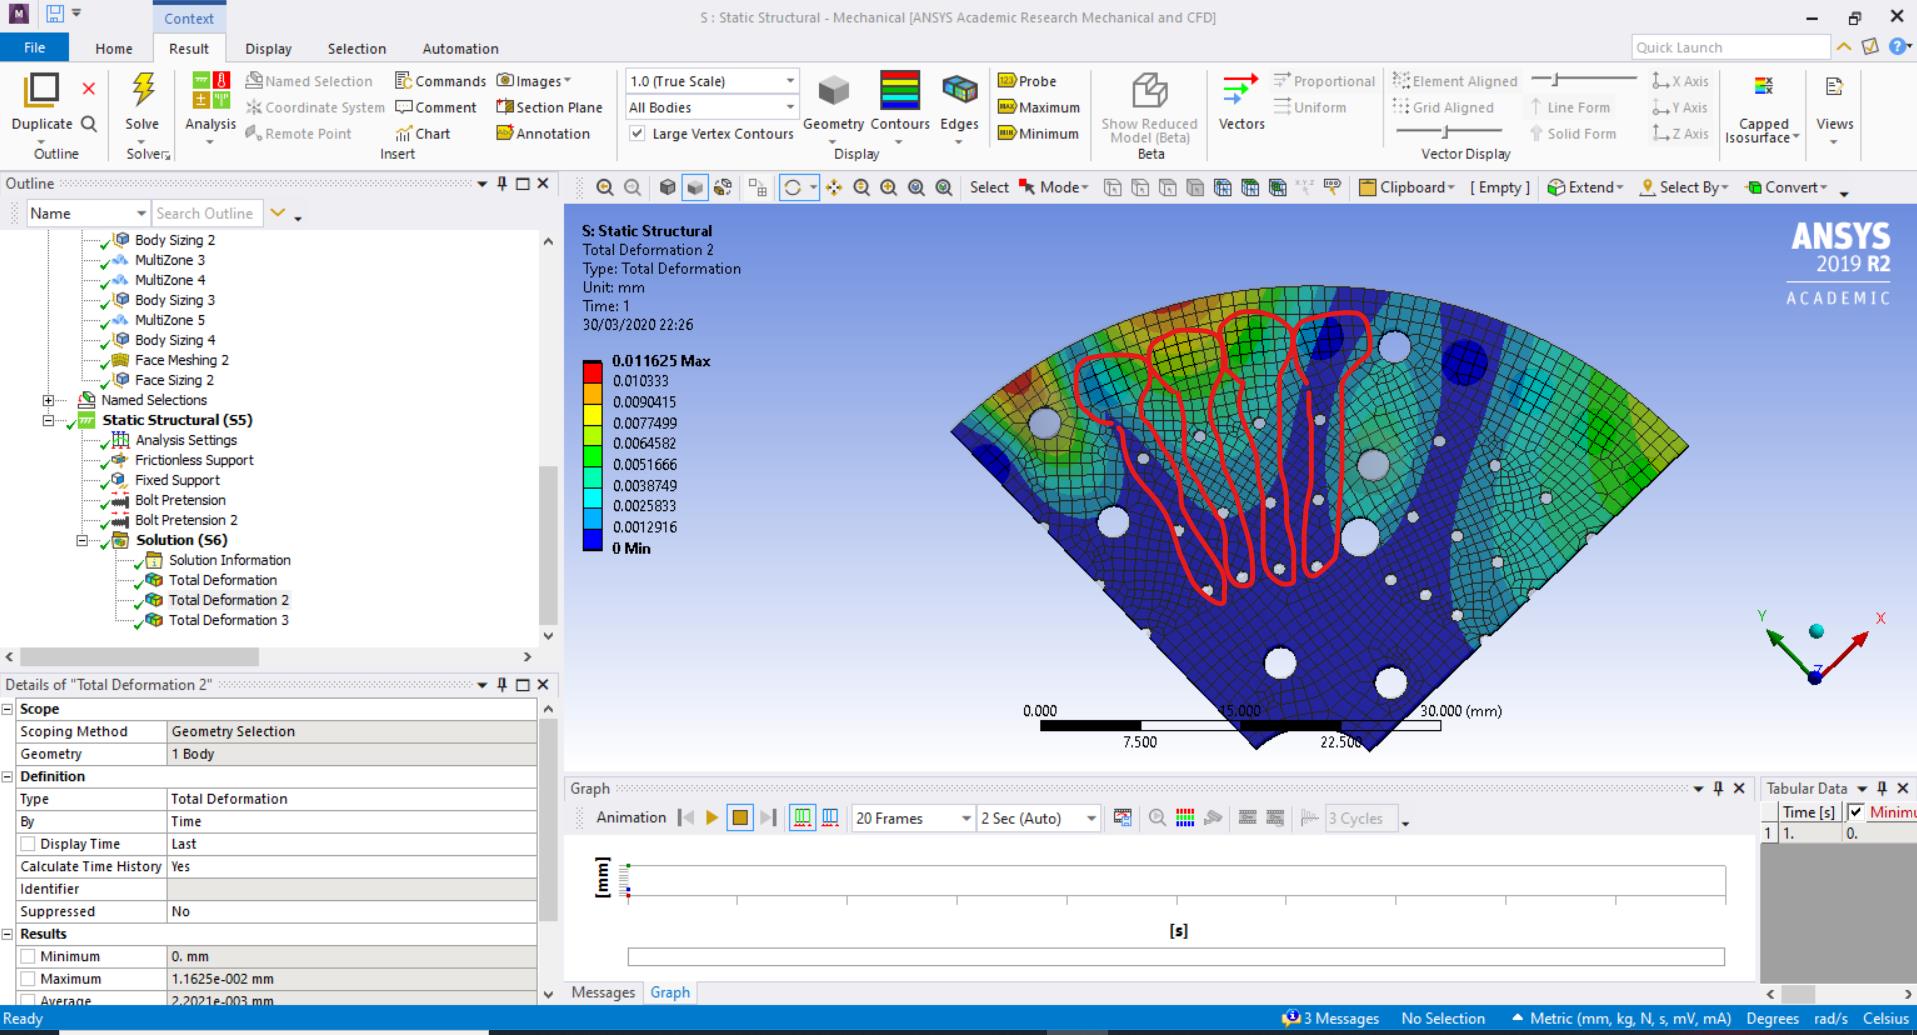Open the Contours color band icon
This screenshot has width=1917, height=1035.
point(899,90)
